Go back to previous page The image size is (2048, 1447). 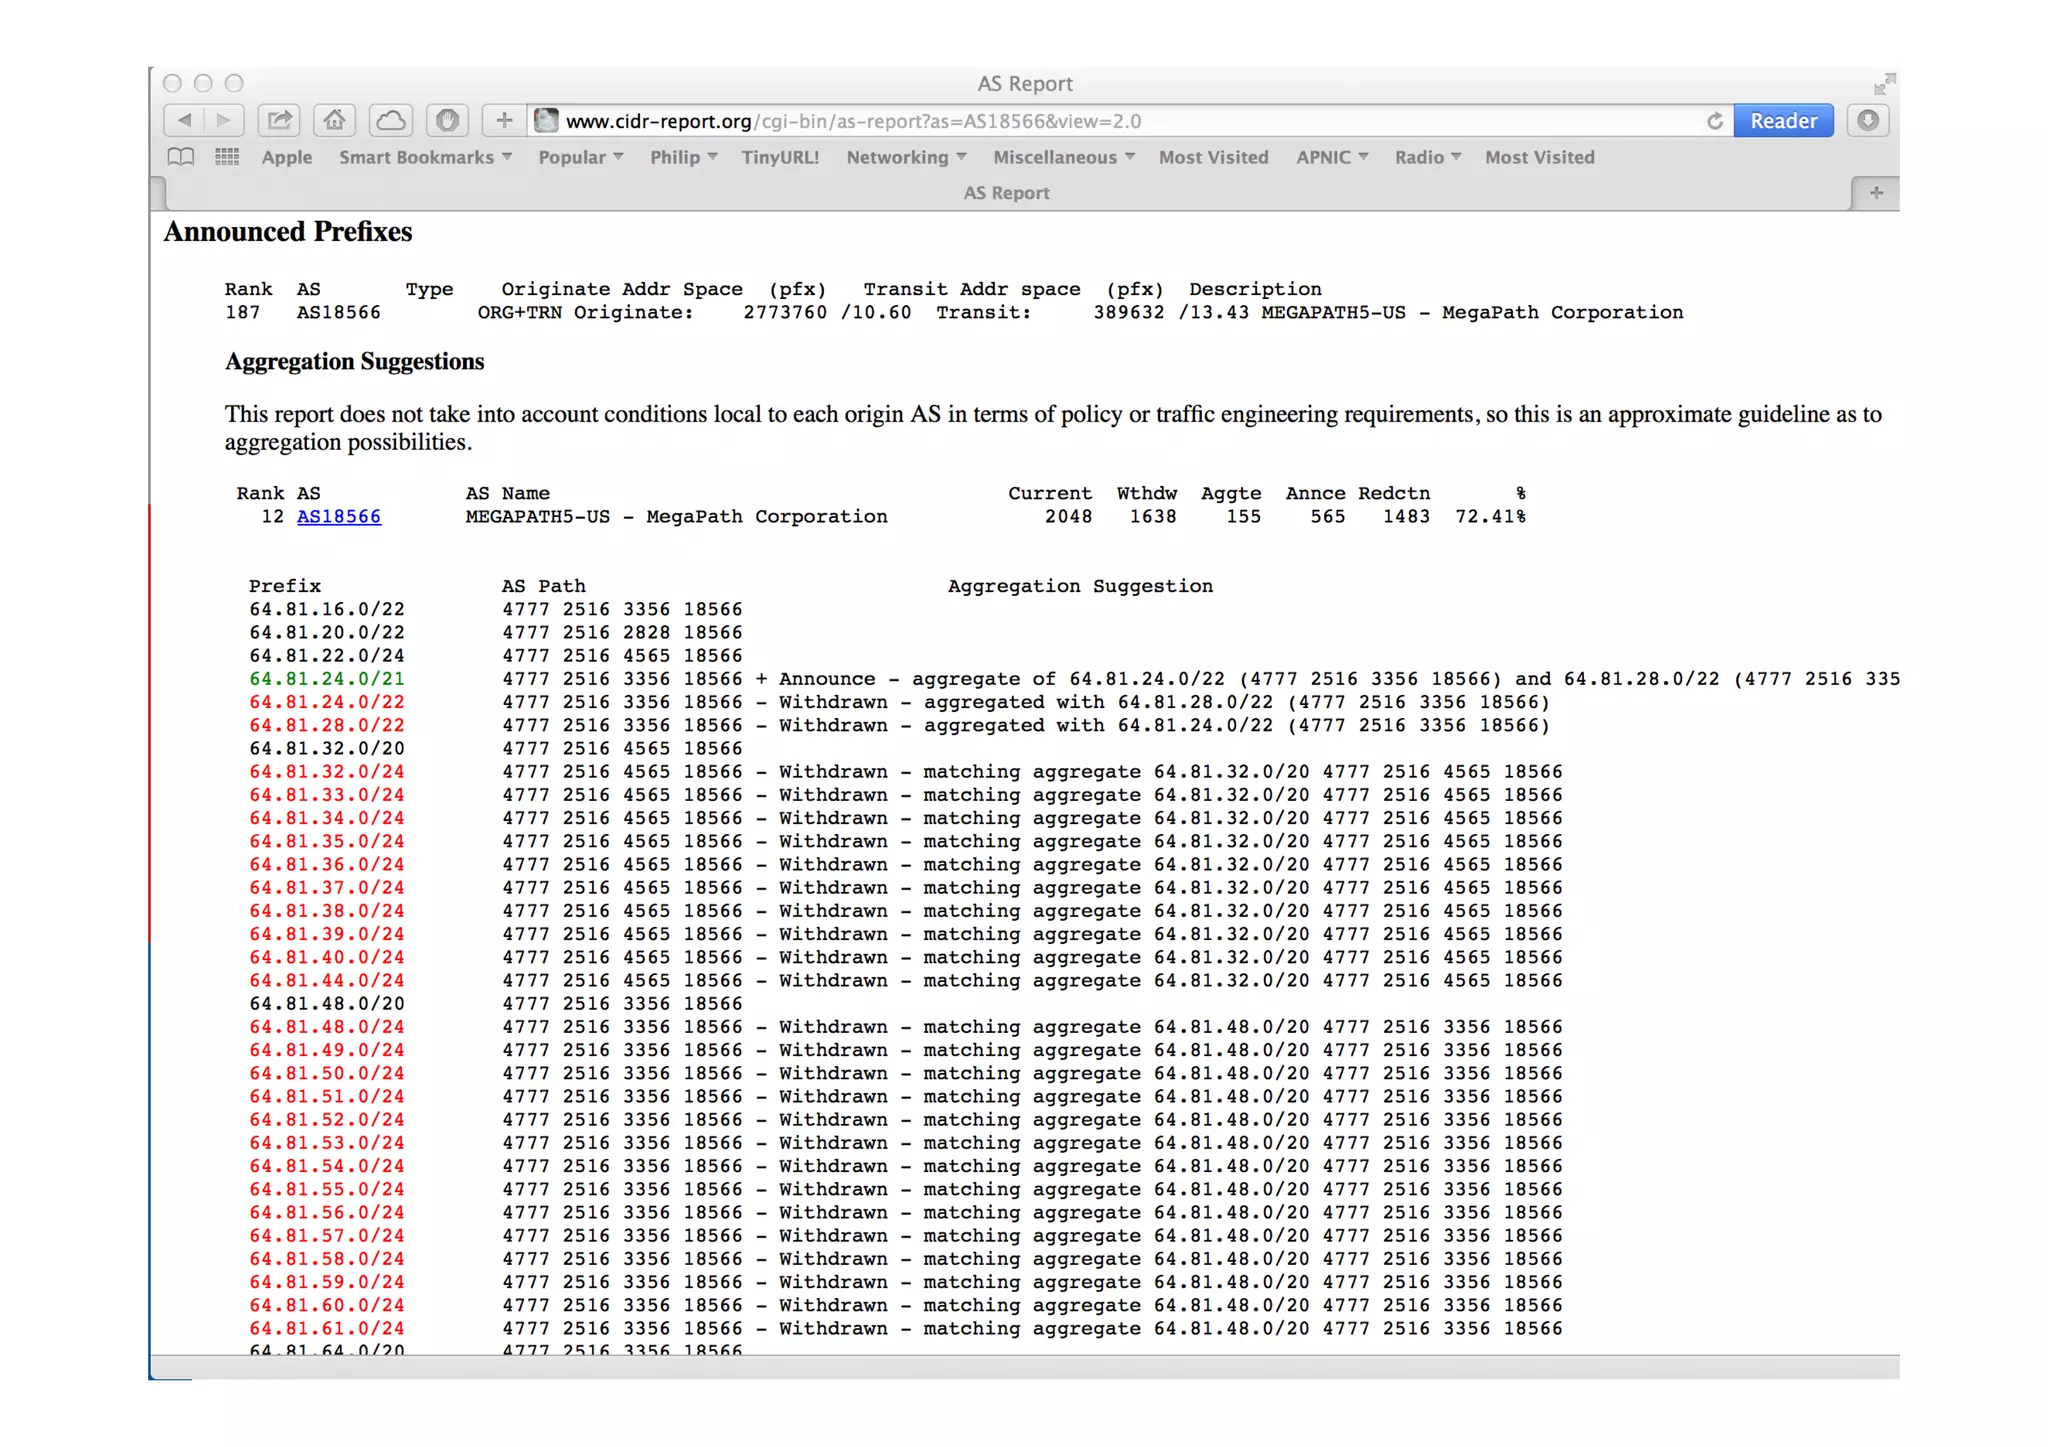pos(184,121)
